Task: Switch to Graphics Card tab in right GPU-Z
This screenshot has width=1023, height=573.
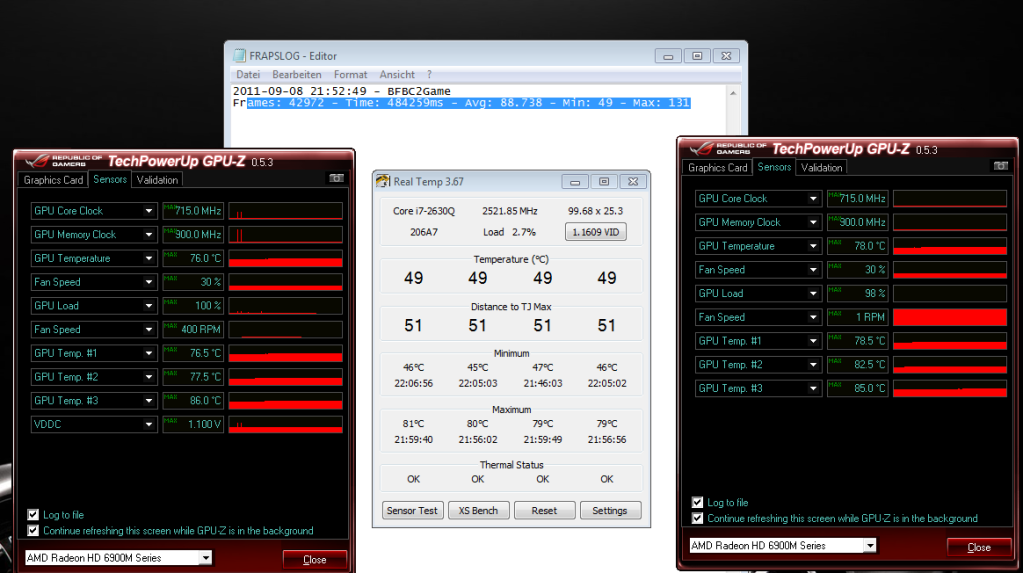Action: coord(718,168)
